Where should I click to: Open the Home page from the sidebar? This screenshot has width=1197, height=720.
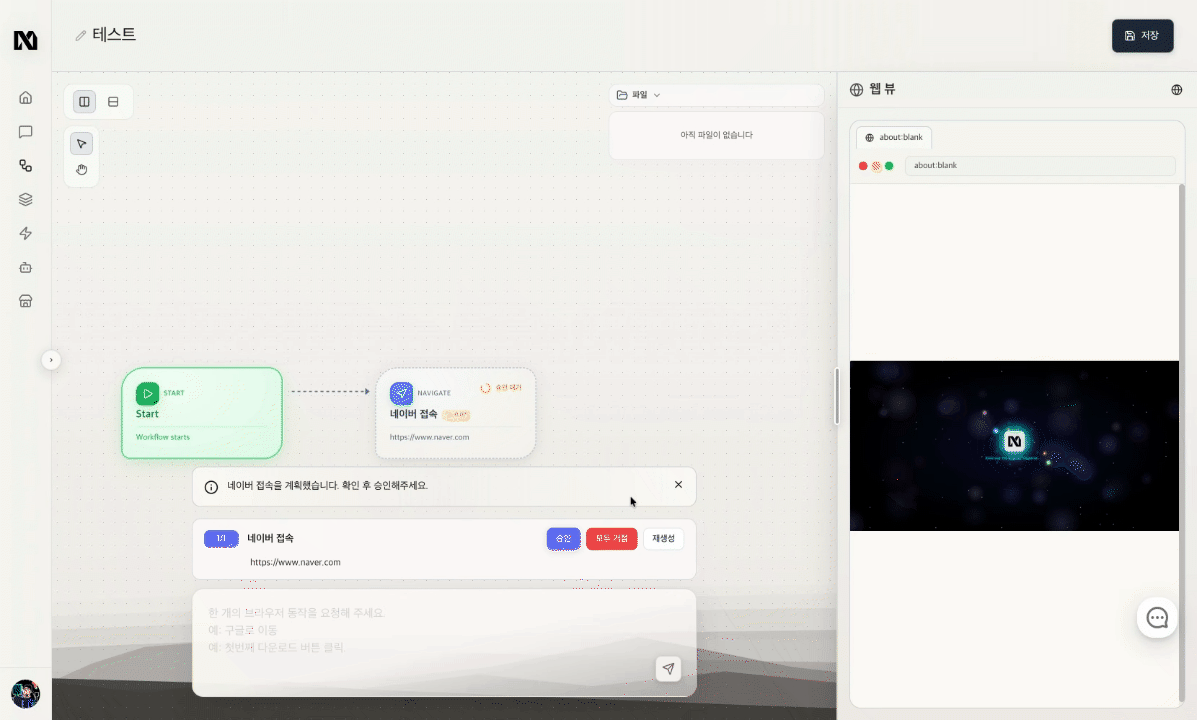[26, 98]
